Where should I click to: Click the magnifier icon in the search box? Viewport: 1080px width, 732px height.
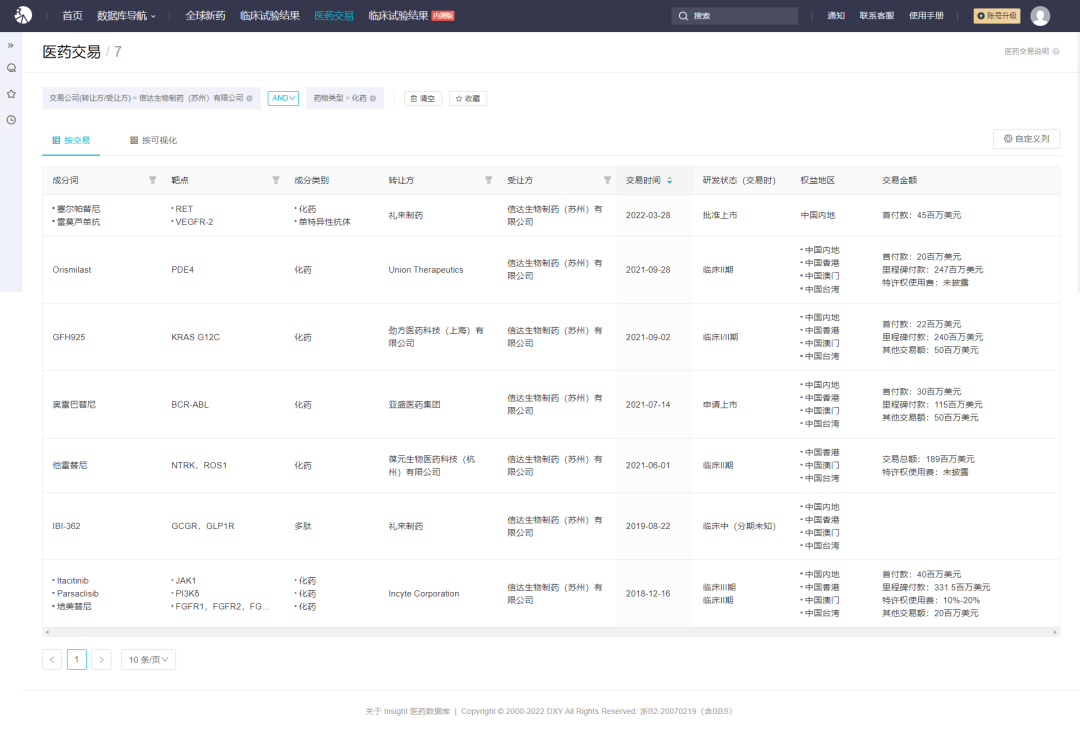683,16
